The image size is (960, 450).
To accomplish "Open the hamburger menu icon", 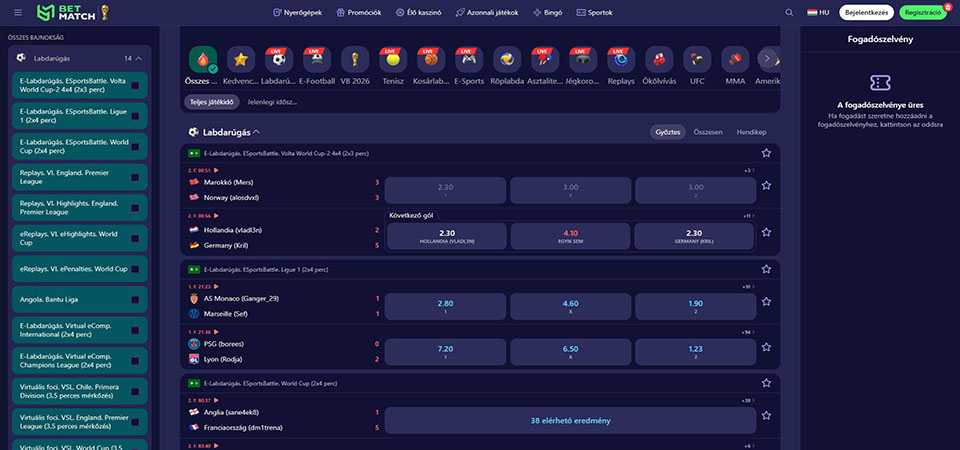I will pos(18,12).
